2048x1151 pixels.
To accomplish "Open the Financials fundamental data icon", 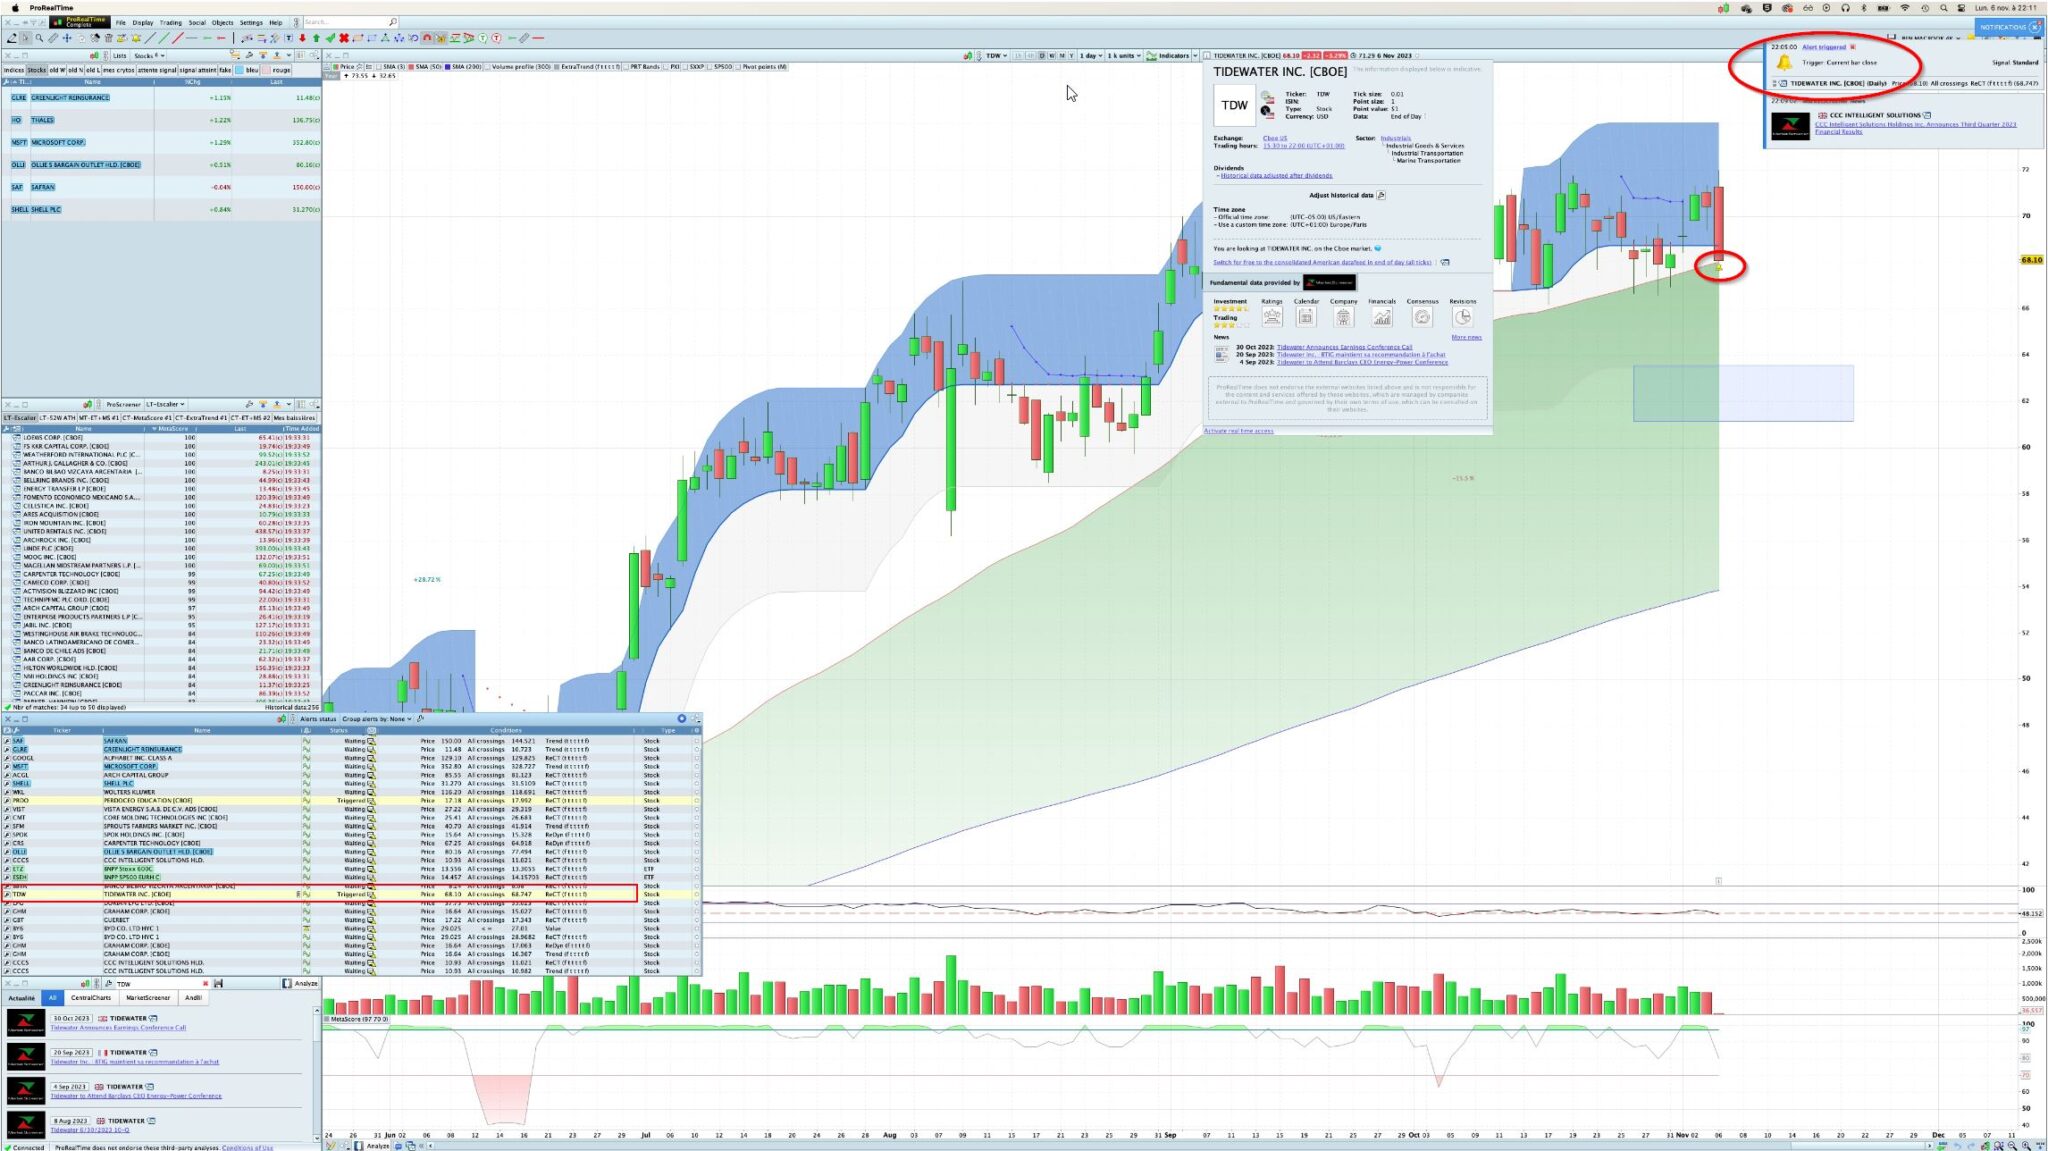I will (1381, 317).
